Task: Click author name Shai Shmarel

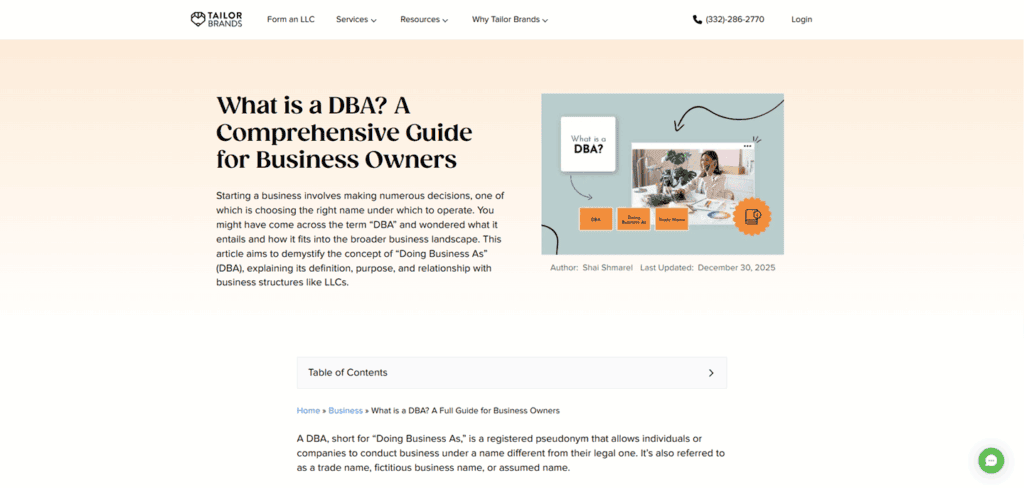Action: (607, 268)
